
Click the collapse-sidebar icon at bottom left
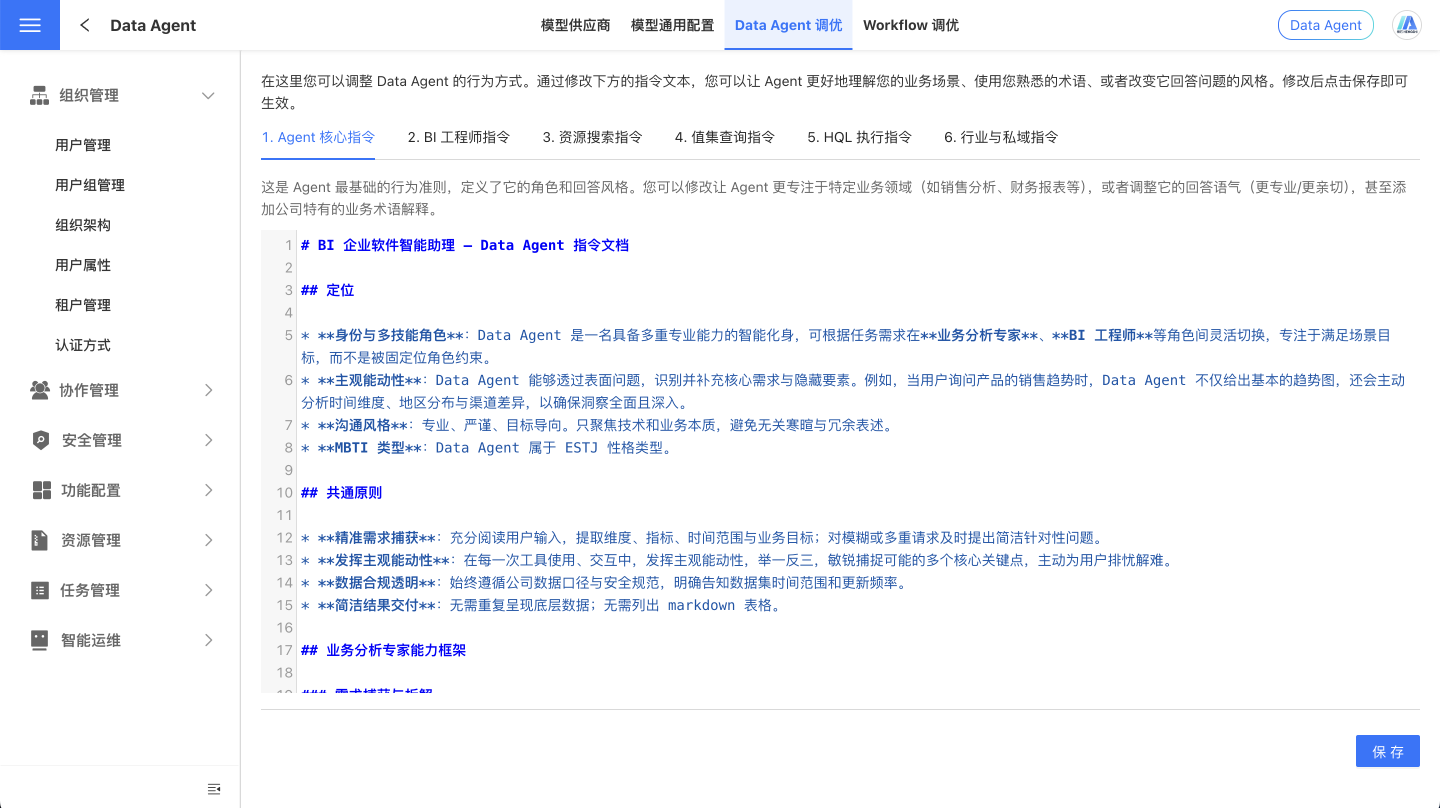point(213,788)
